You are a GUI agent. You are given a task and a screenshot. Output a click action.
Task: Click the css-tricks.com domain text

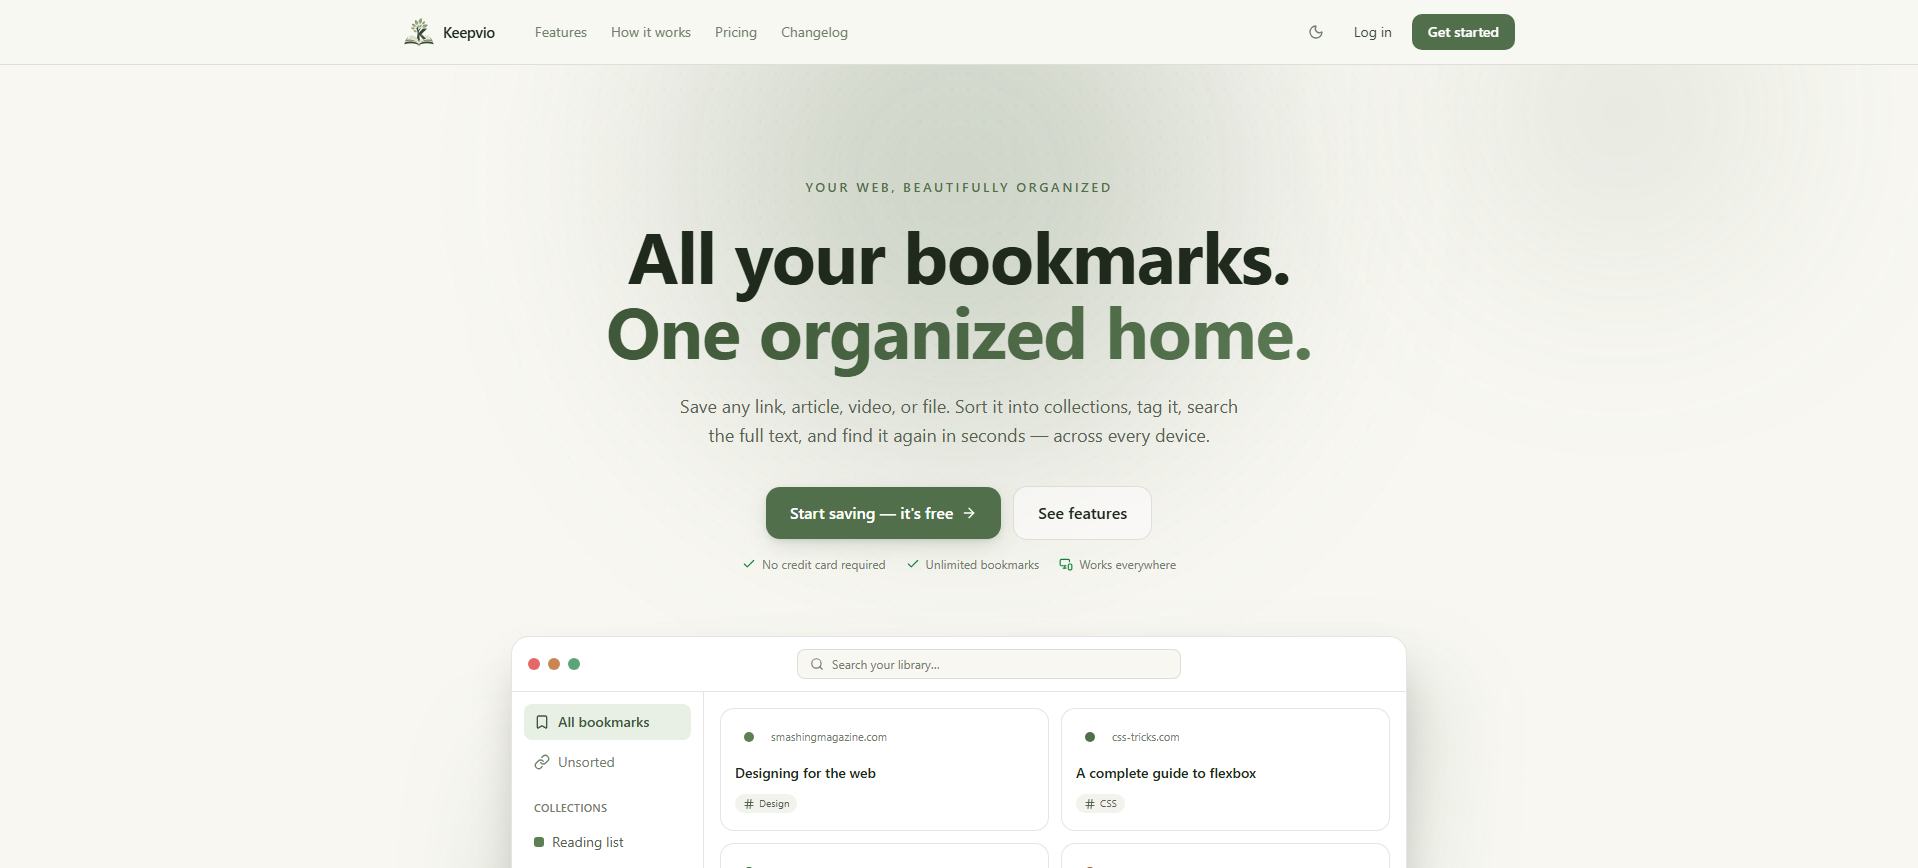point(1146,737)
